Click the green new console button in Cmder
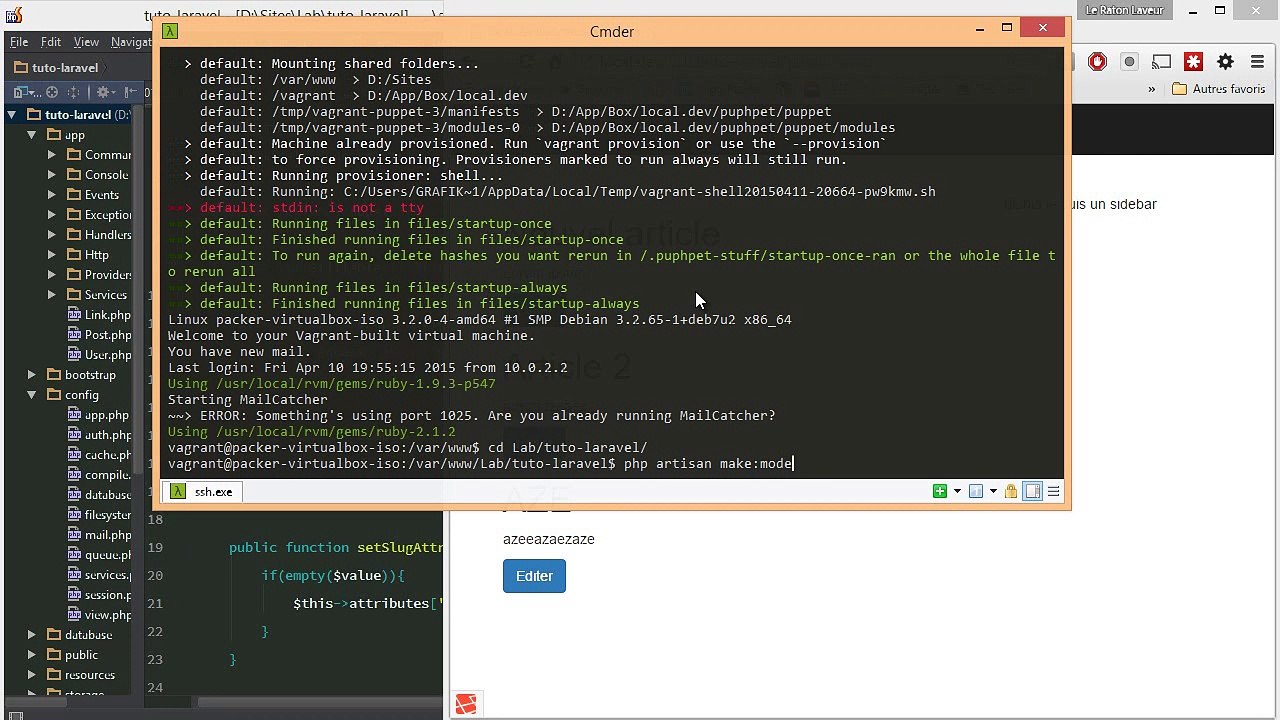This screenshot has height=720, width=1280. 939,491
